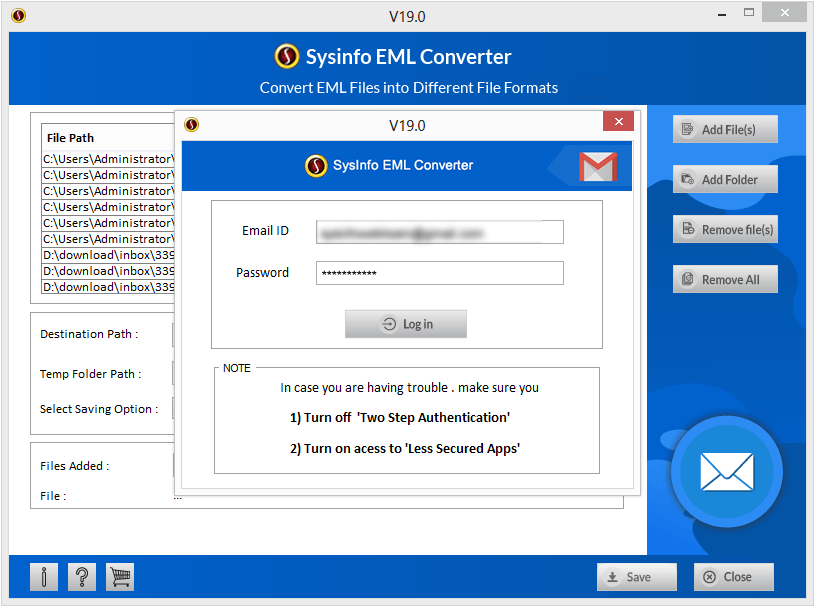Open help via question mark icon

82,577
